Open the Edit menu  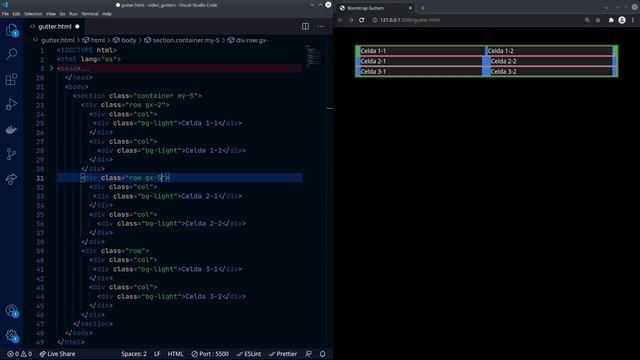(x=16, y=14)
